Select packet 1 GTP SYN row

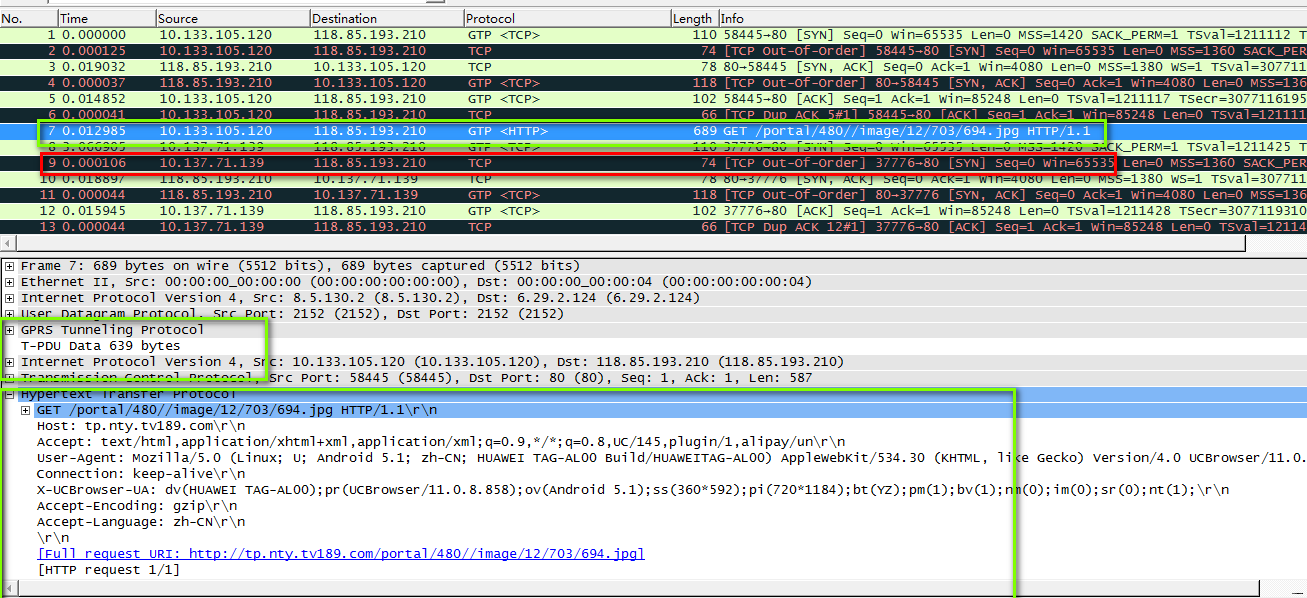pos(653,35)
